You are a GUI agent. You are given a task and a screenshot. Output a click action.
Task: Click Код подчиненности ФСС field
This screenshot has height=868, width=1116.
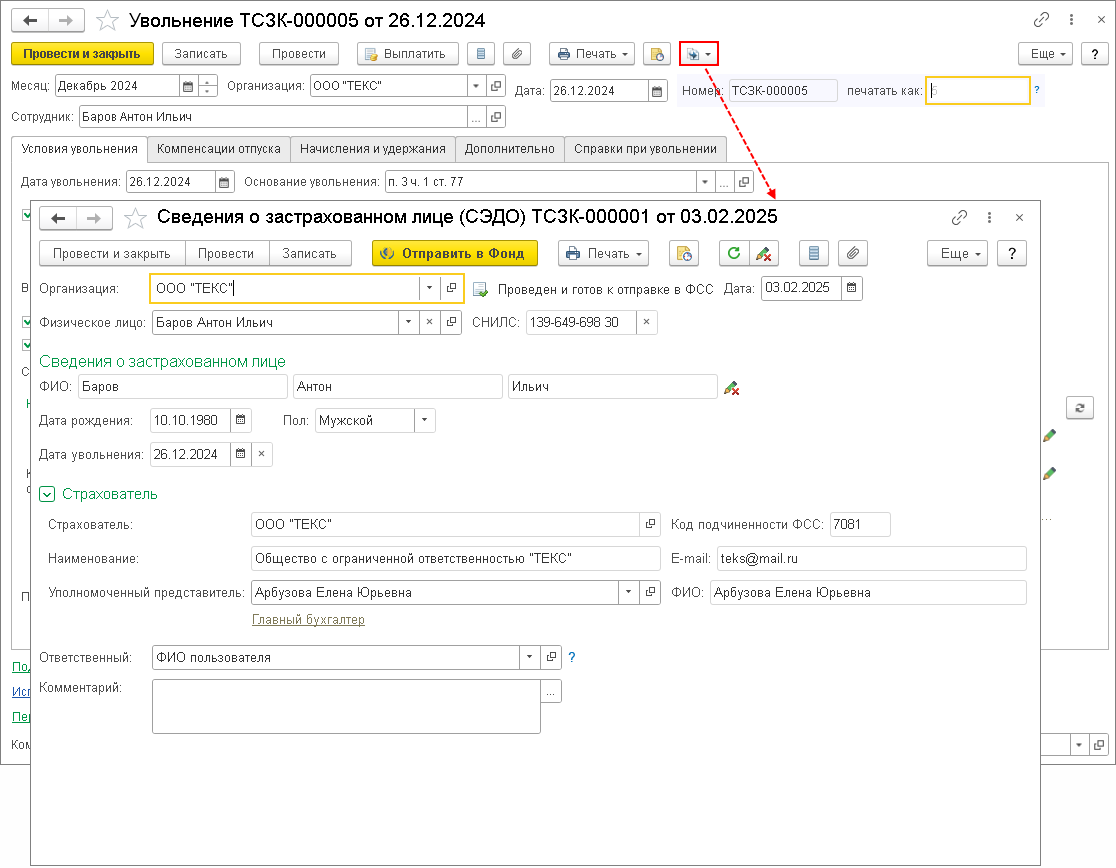pos(860,524)
